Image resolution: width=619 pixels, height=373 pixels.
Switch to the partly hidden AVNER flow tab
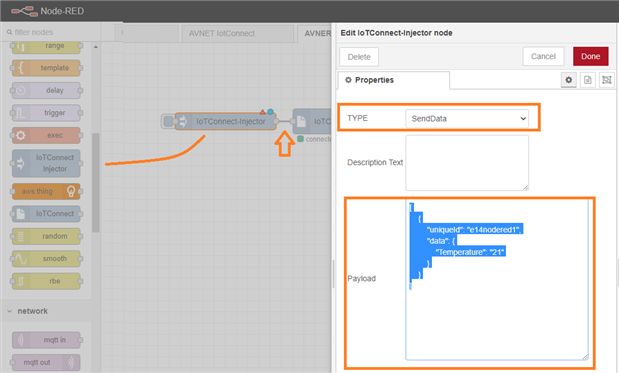pyautogui.click(x=315, y=34)
